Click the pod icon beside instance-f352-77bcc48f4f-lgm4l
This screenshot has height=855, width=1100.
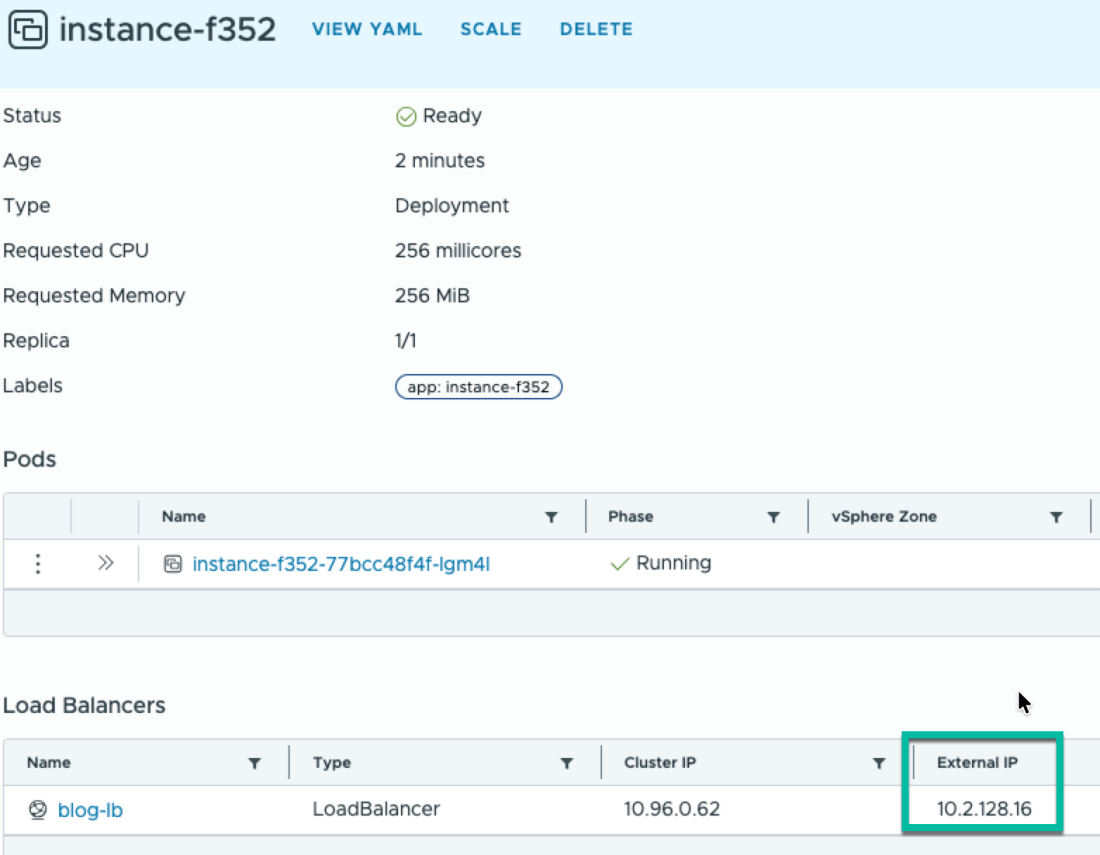click(173, 563)
